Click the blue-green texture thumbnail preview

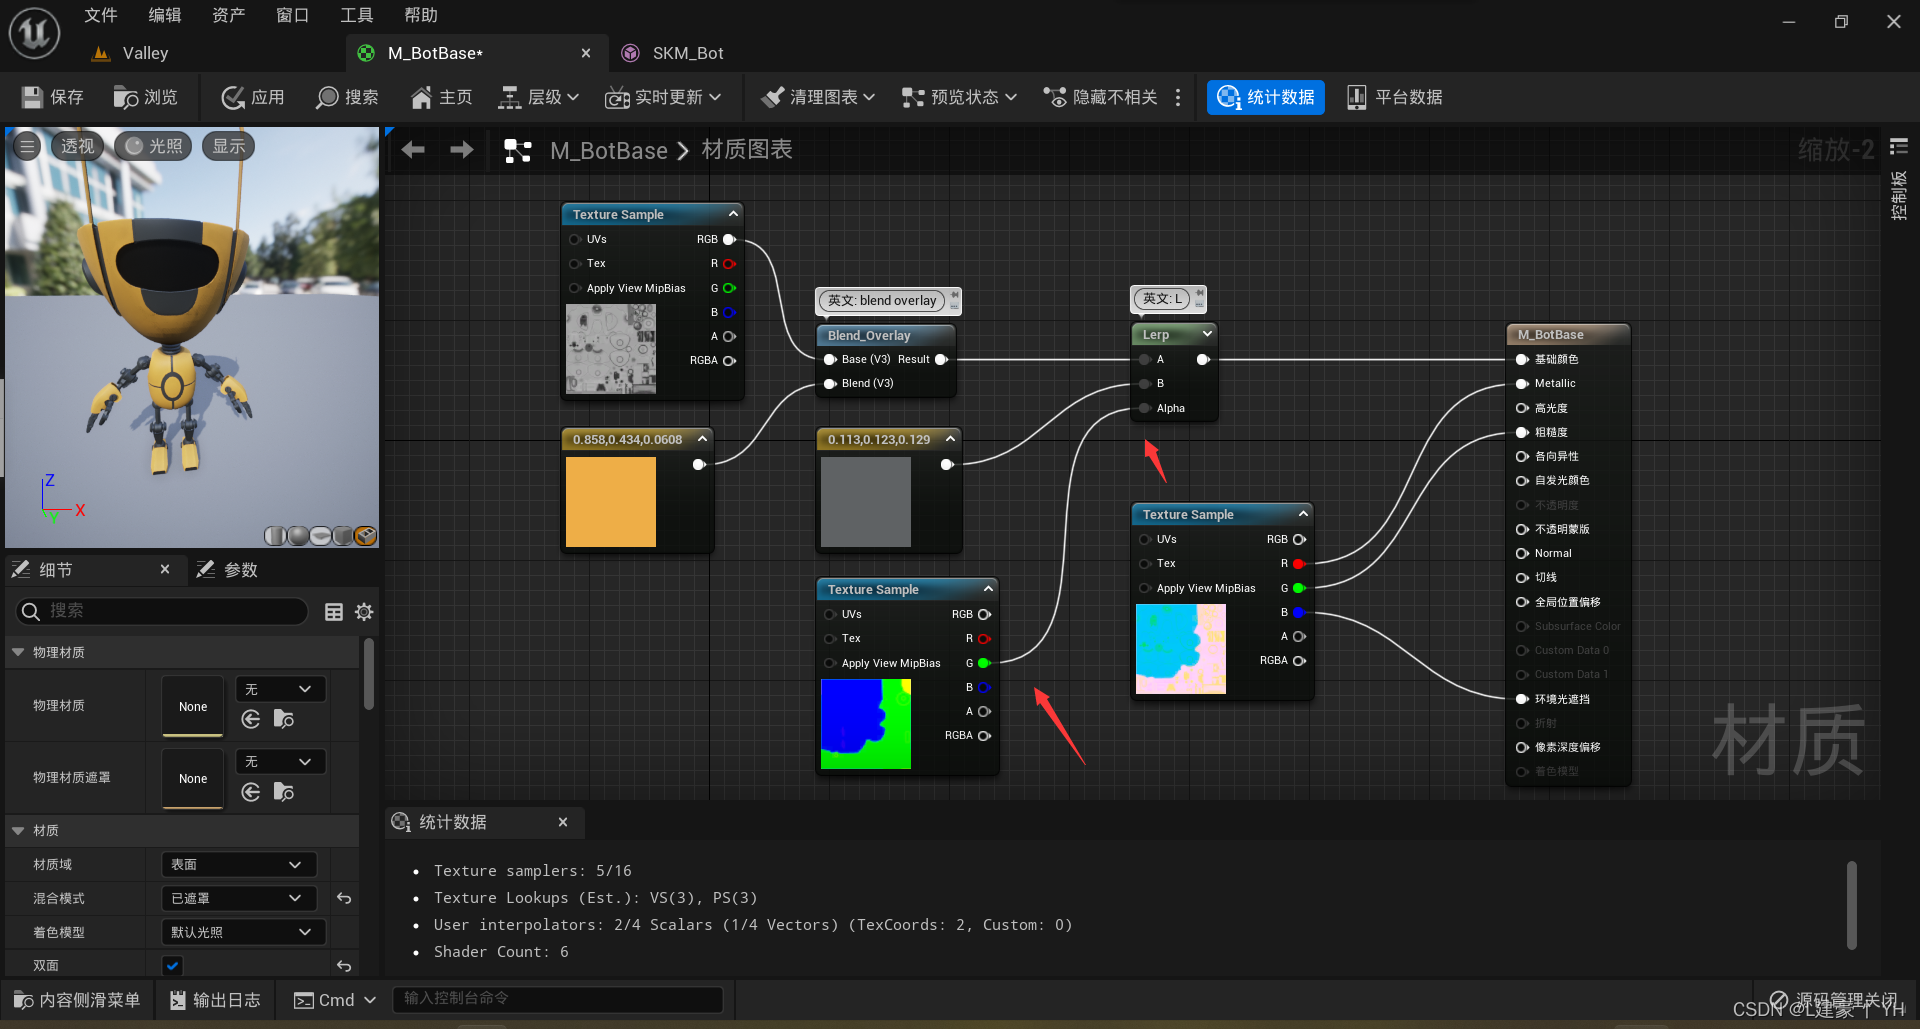[866, 724]
